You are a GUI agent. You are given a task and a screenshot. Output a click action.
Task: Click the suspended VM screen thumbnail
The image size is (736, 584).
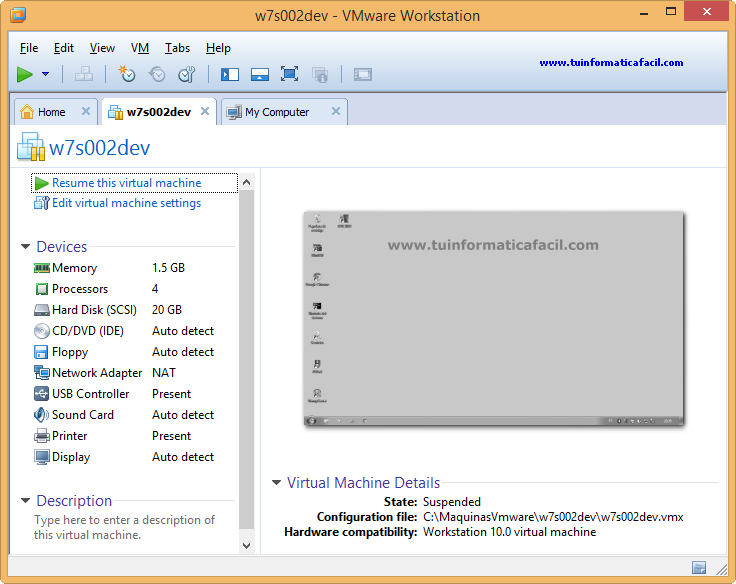493,319
